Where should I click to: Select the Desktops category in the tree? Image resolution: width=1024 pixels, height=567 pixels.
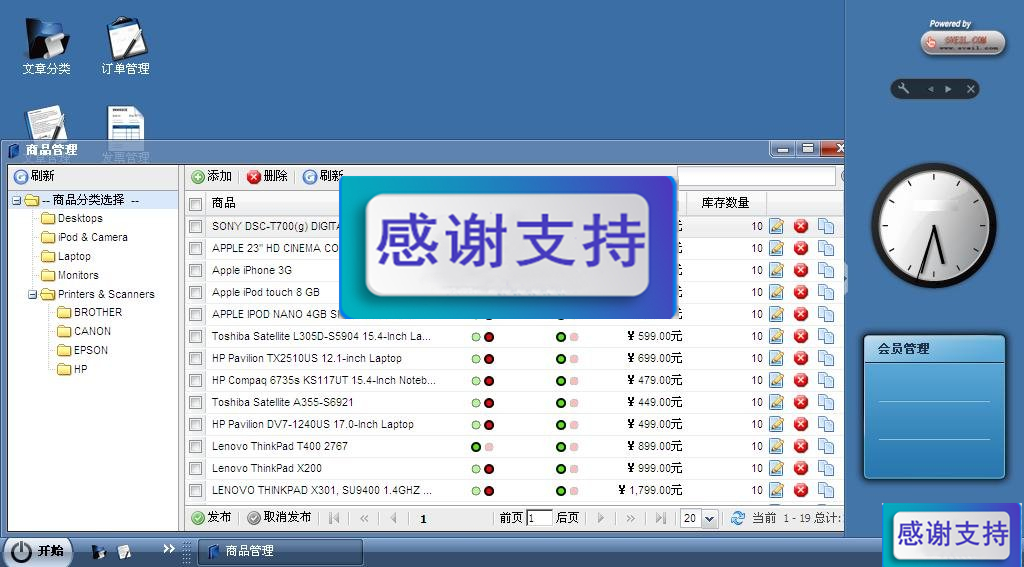pos(80,218)
